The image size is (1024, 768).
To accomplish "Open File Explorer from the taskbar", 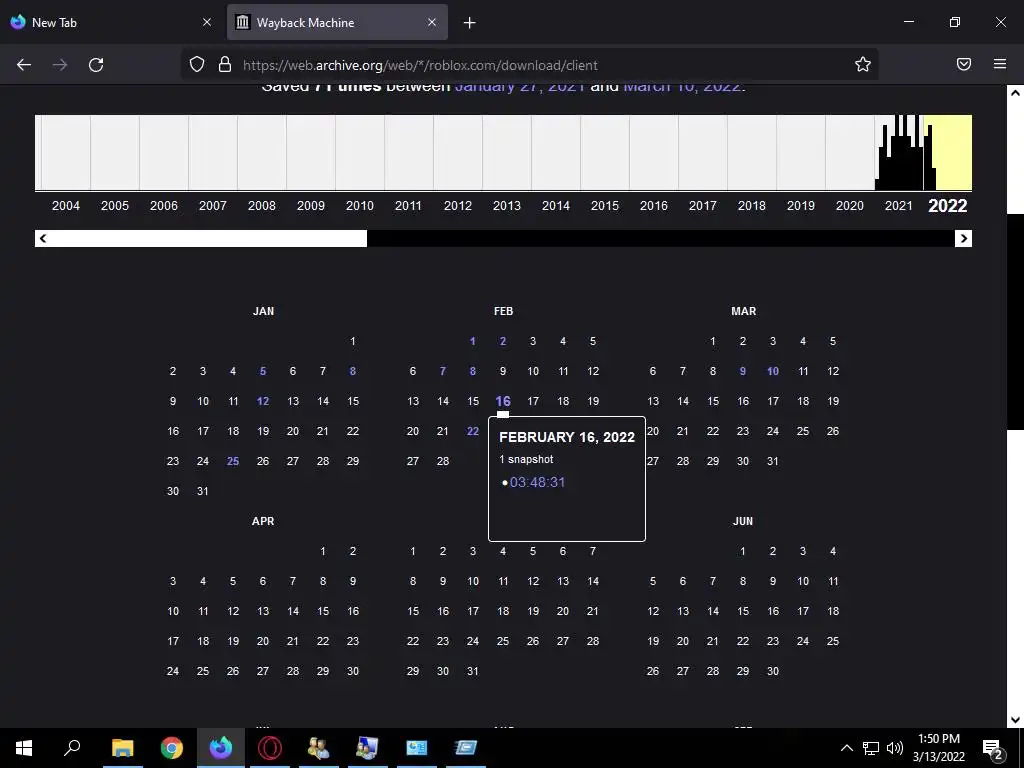I will (122, 748).
